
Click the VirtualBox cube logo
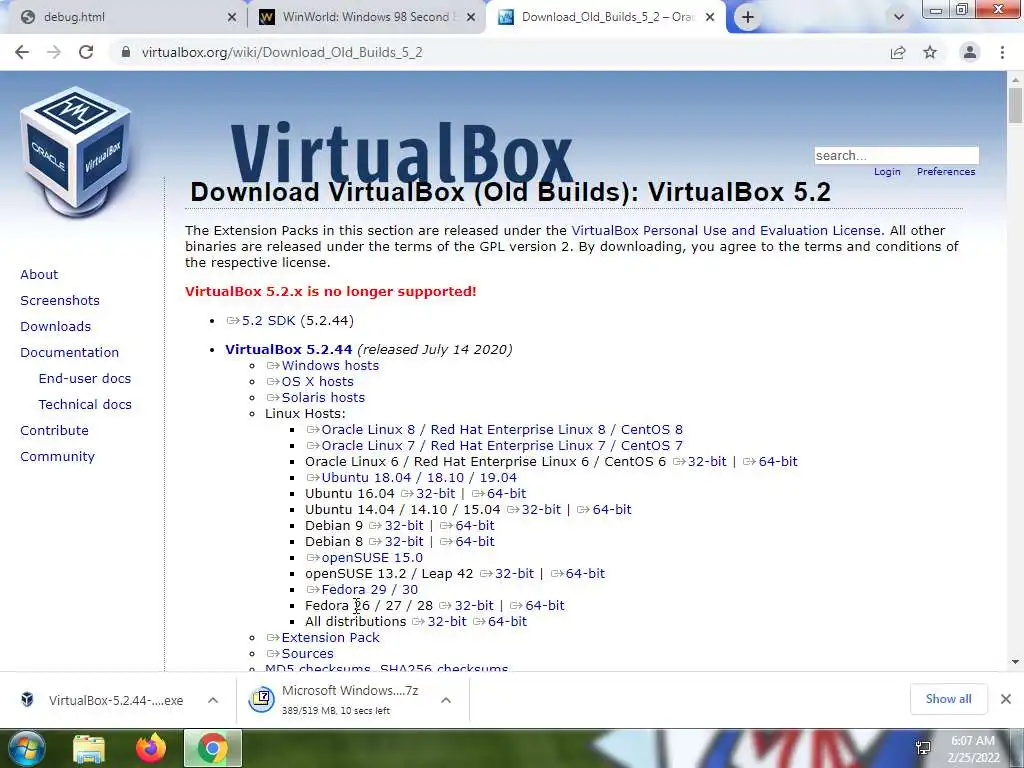(x=76, y=150)
